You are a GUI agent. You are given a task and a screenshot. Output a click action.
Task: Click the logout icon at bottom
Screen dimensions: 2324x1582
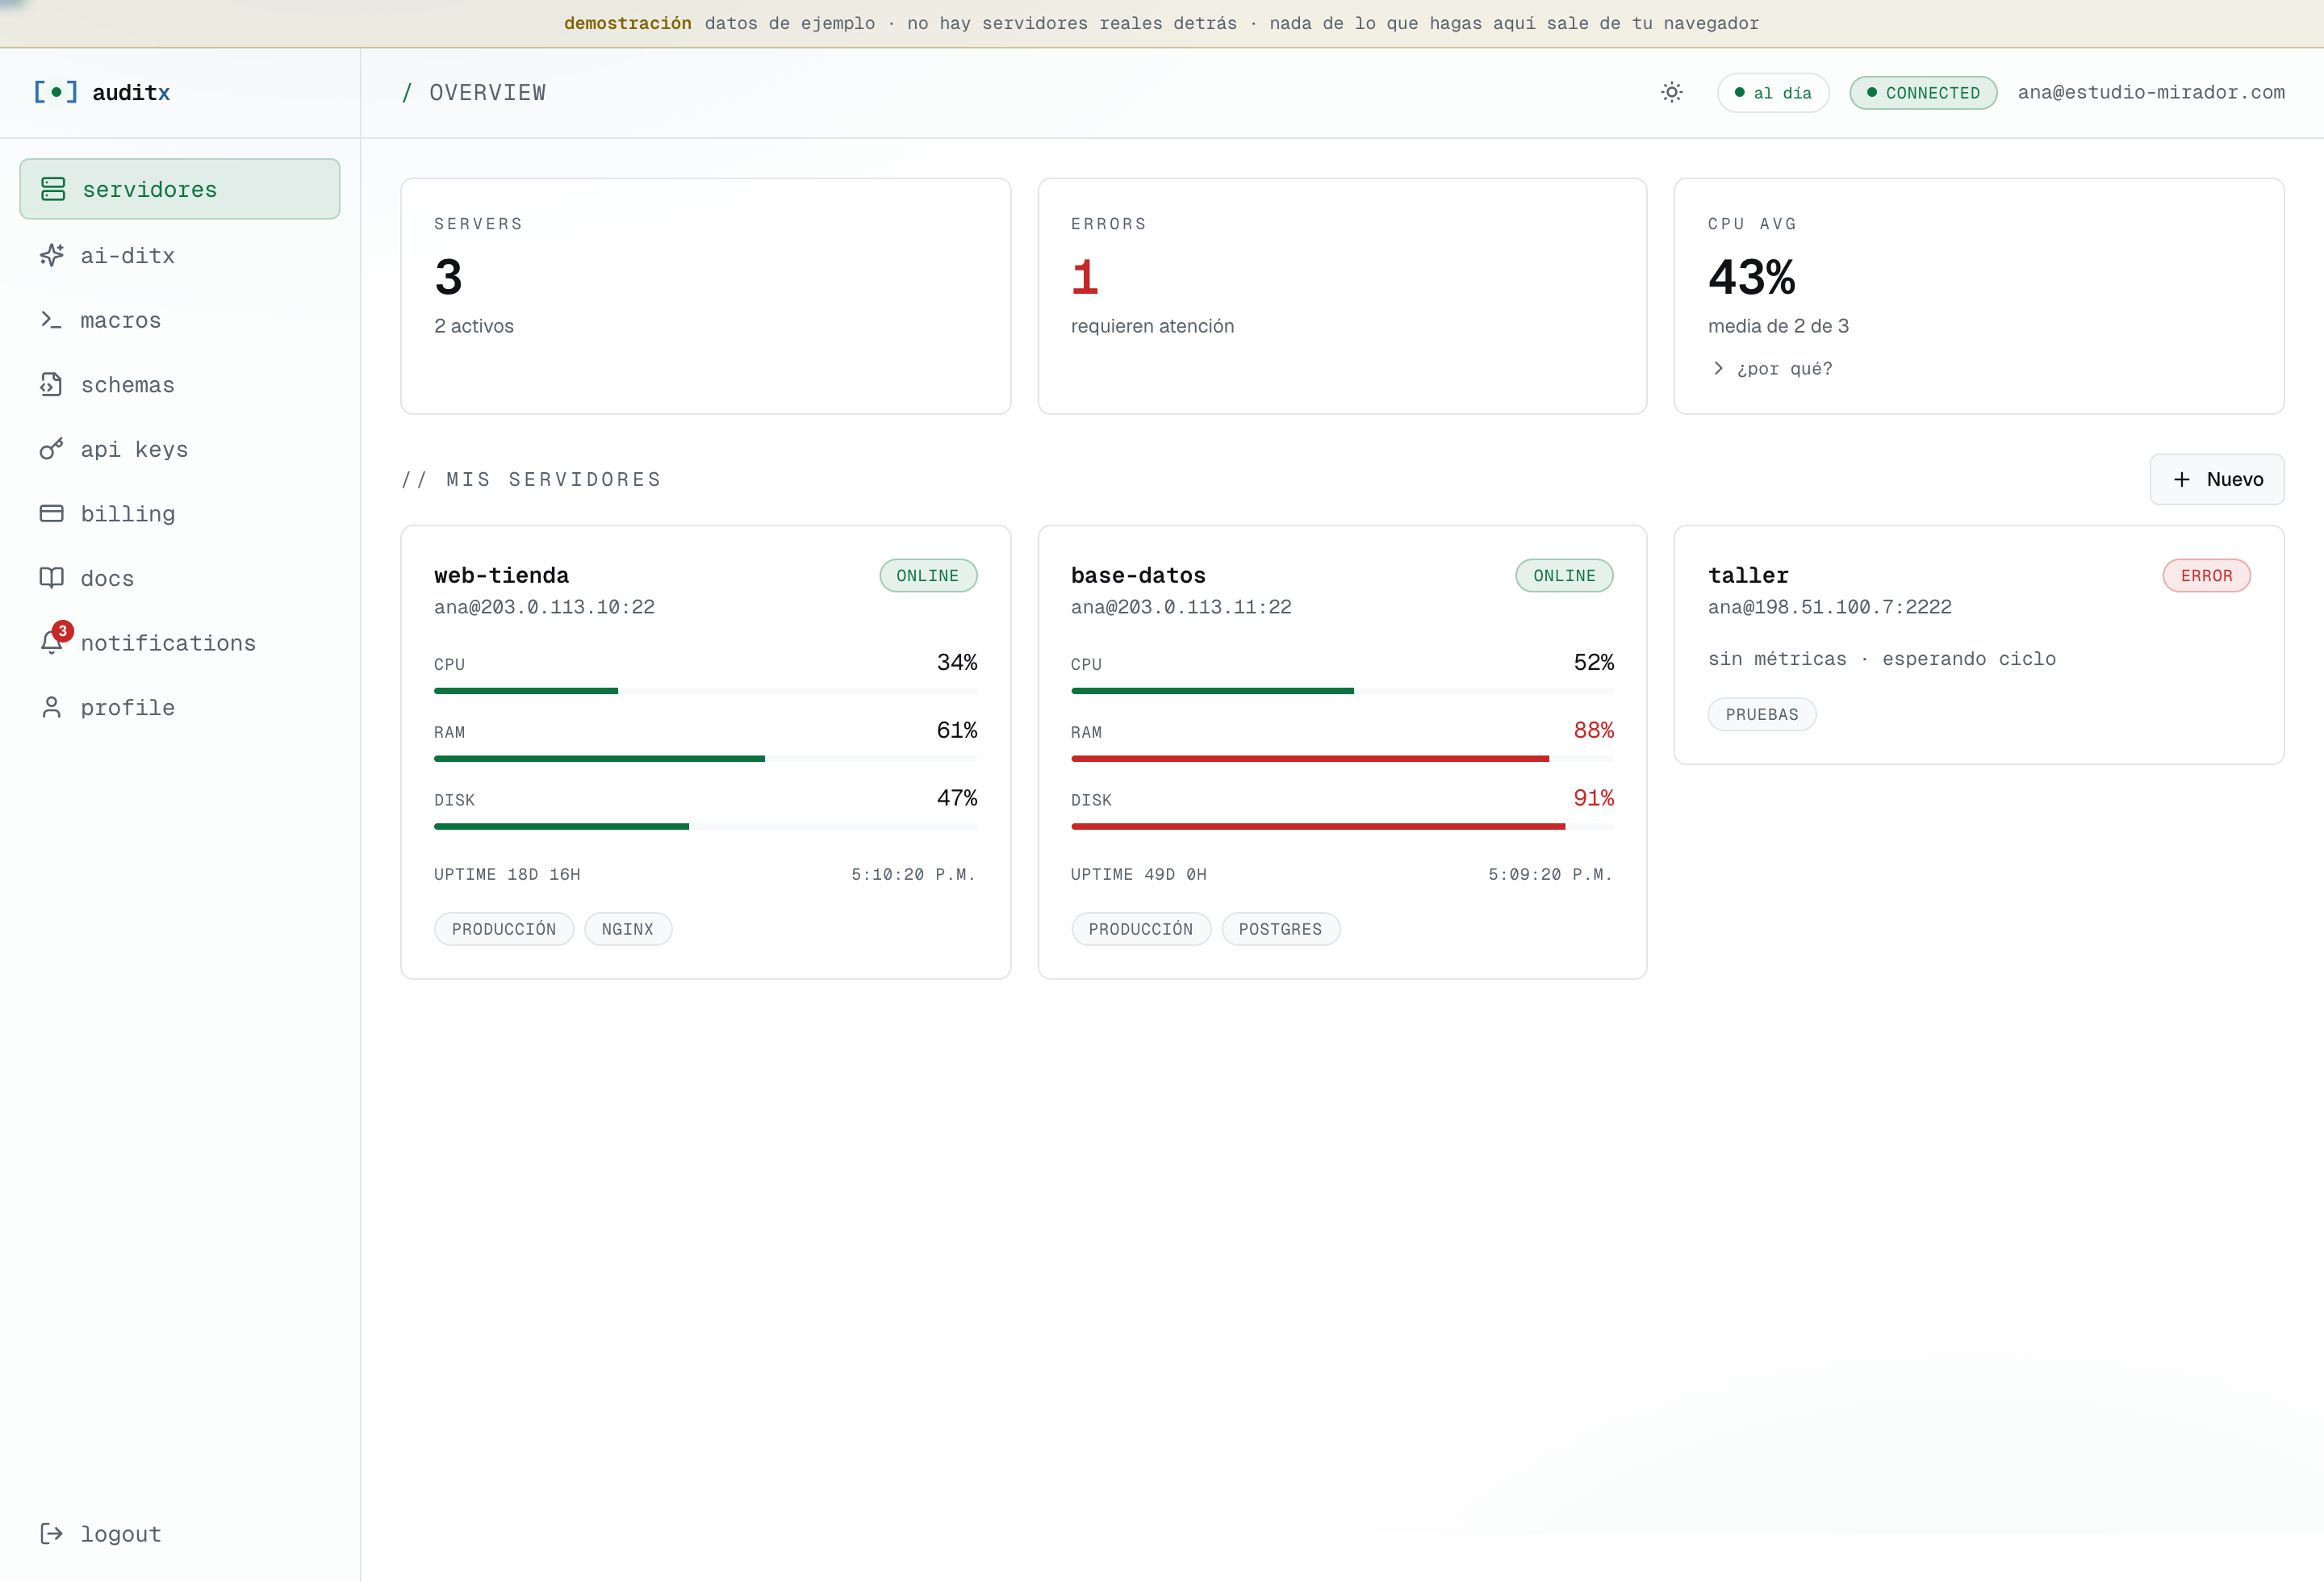pos(51,1533)
